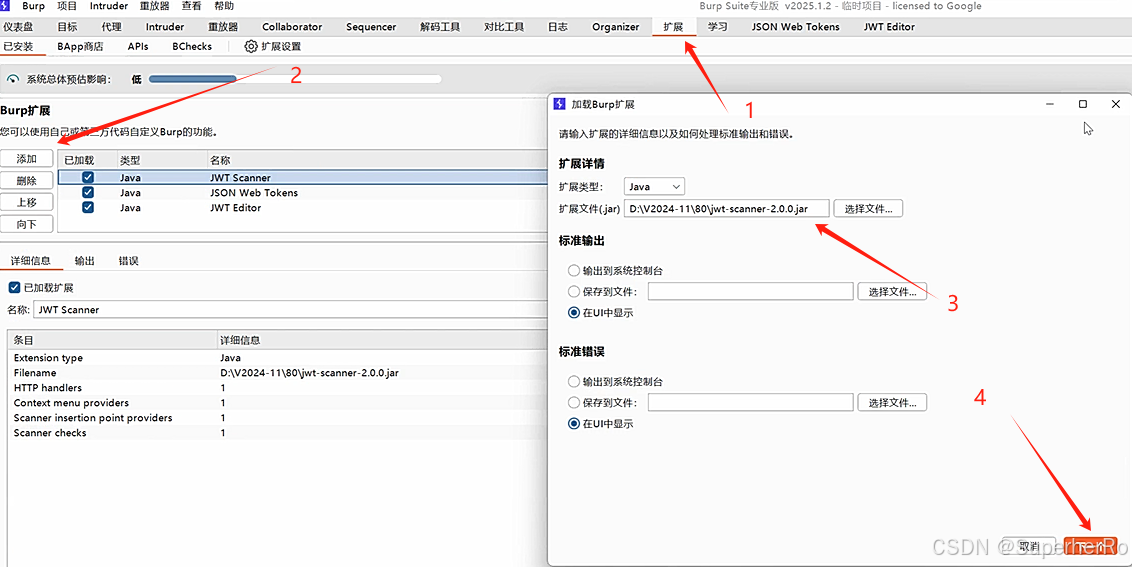The width and height of the screenshot is (1132, 567).
Task: Select 输出到系统控制台 under 标准错误
Action: point(574,381)
